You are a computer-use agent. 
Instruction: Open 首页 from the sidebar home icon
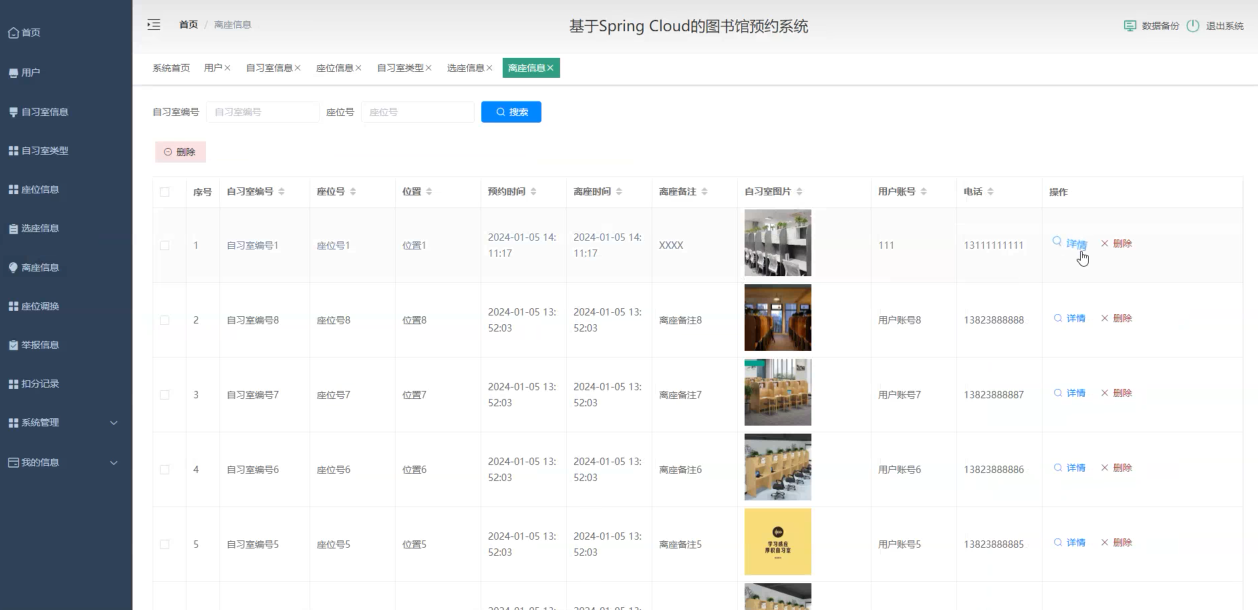(x=13, y=33)
